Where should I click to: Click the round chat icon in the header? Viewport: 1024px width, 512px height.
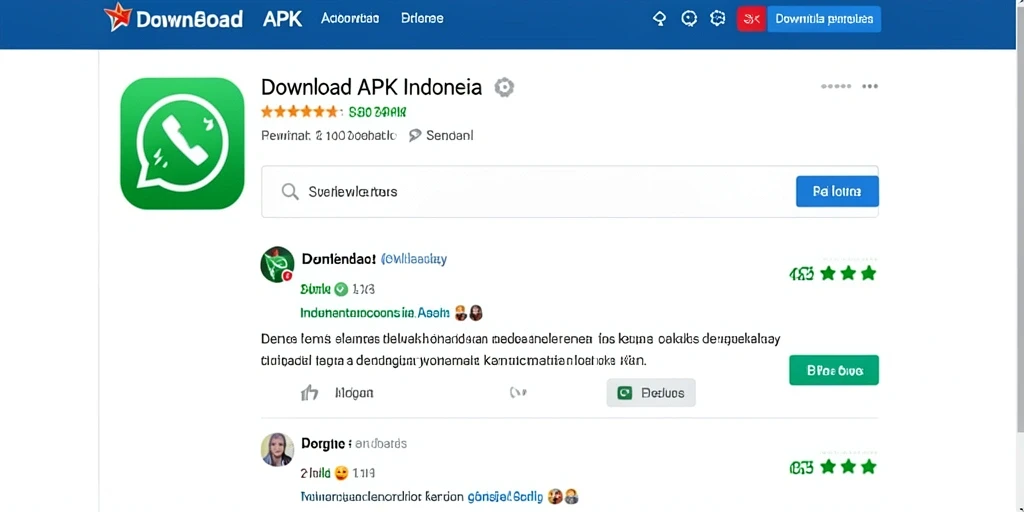point(689,18)
